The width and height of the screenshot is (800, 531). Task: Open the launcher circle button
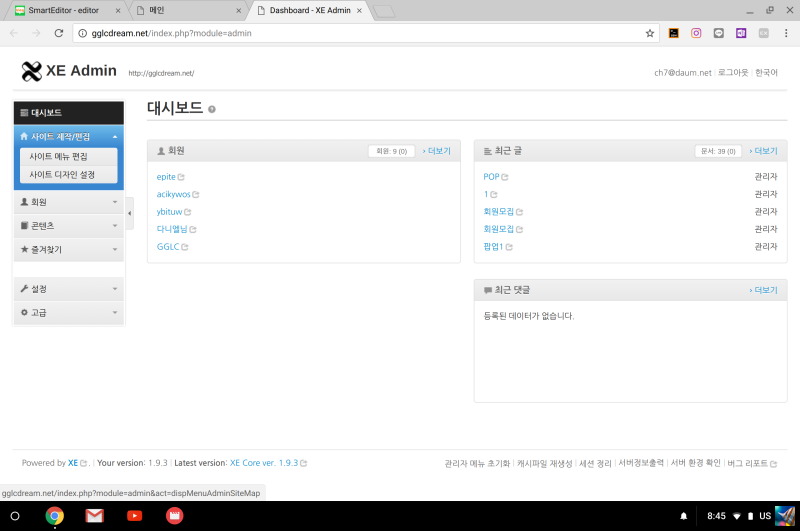pos(15,516)
